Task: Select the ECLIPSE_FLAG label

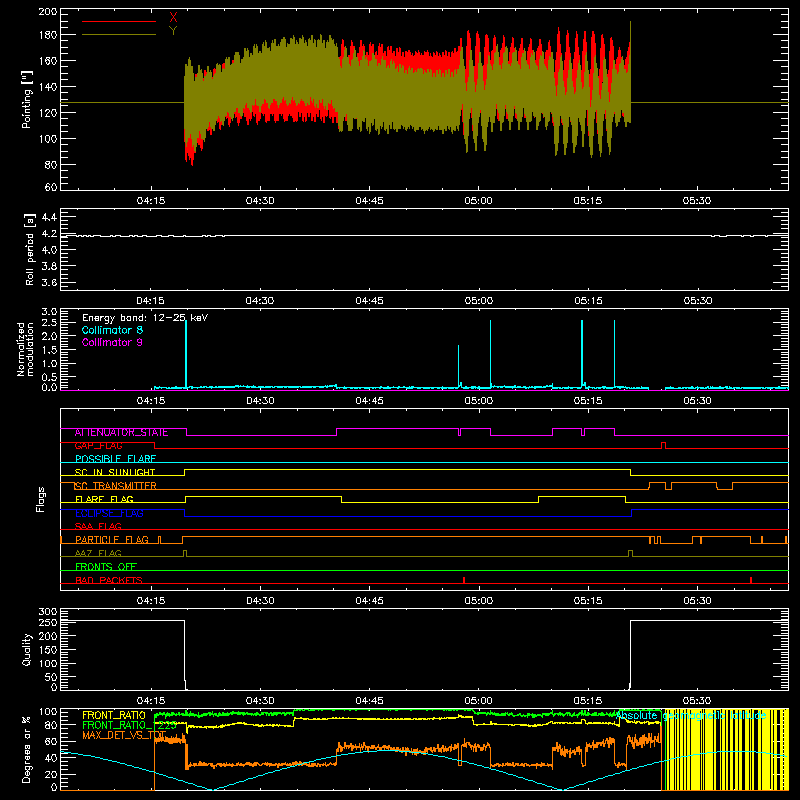Action: pos(109,513)
